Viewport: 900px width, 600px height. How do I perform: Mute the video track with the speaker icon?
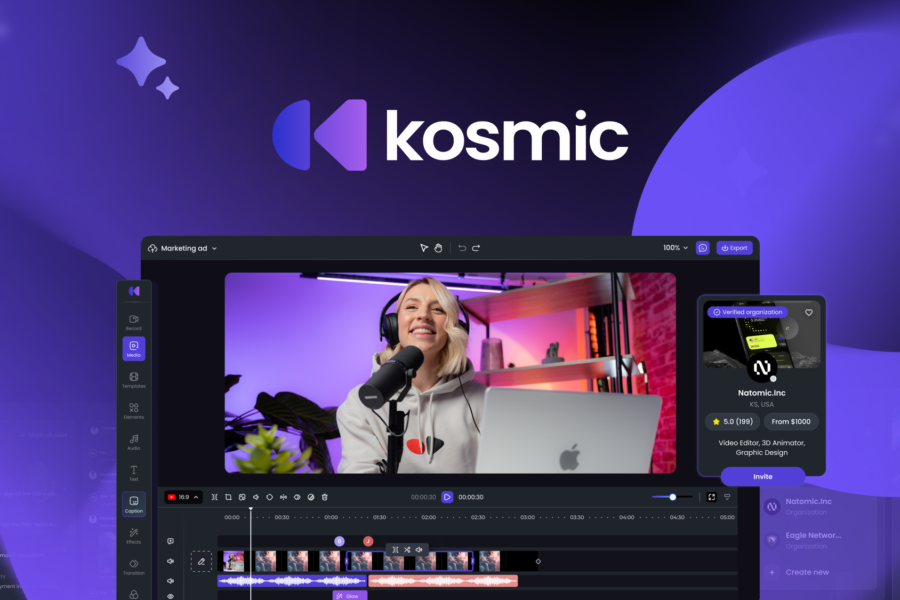point(171,561)
